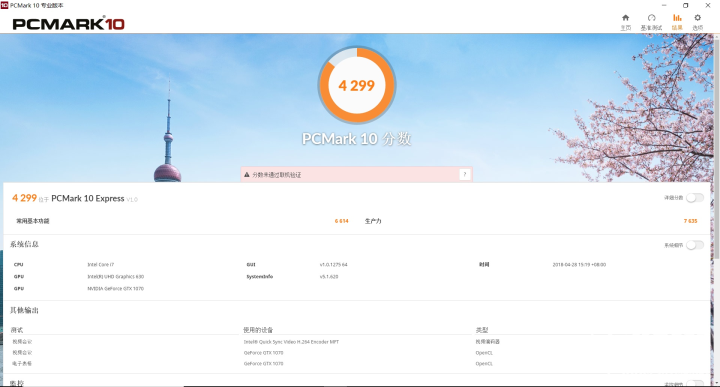Click the Intel UHD Graphics 630 value
The height and width of the screenshot is (387, 720).
116,277
